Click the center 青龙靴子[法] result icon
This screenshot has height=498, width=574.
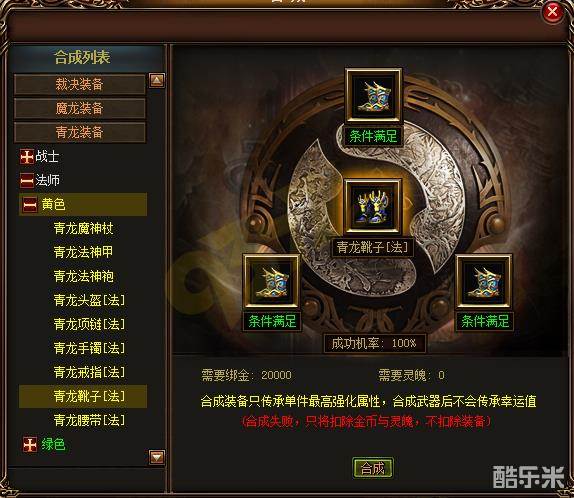pyautogui.click(x=373, y=207)
